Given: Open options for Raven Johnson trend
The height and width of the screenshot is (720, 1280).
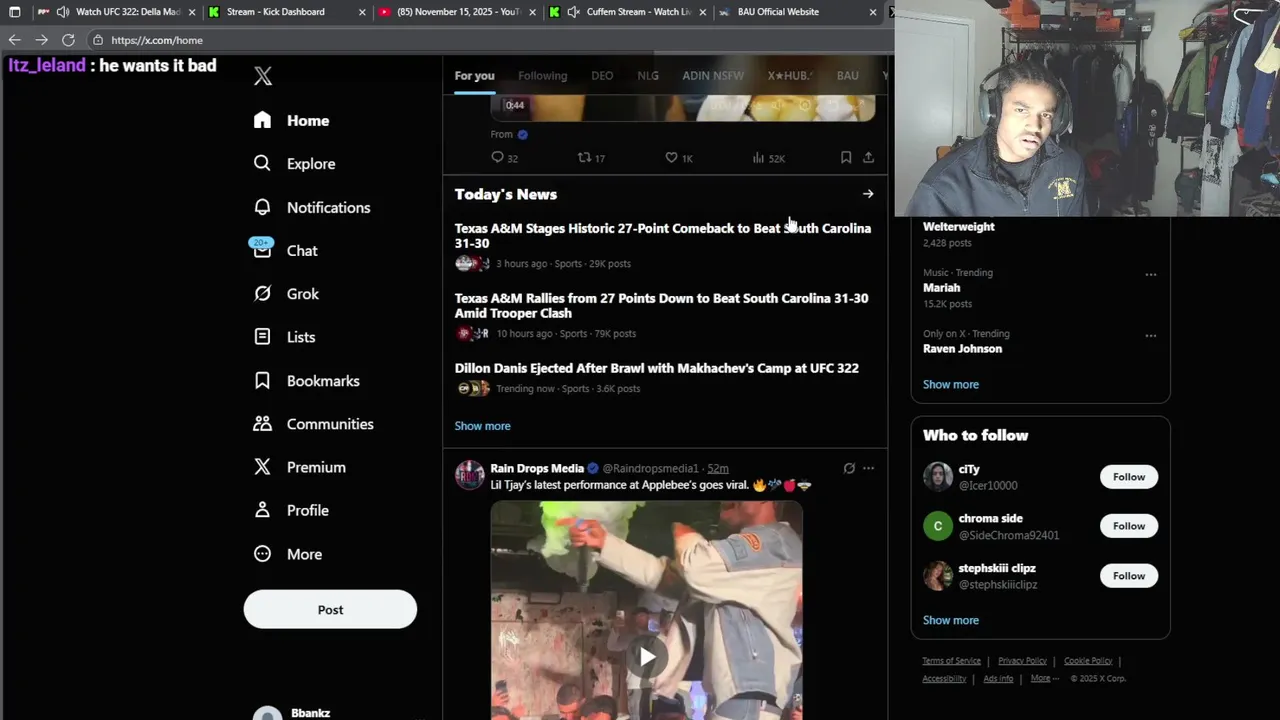Looking at the screenshot, I should [x=1151, y=335].
